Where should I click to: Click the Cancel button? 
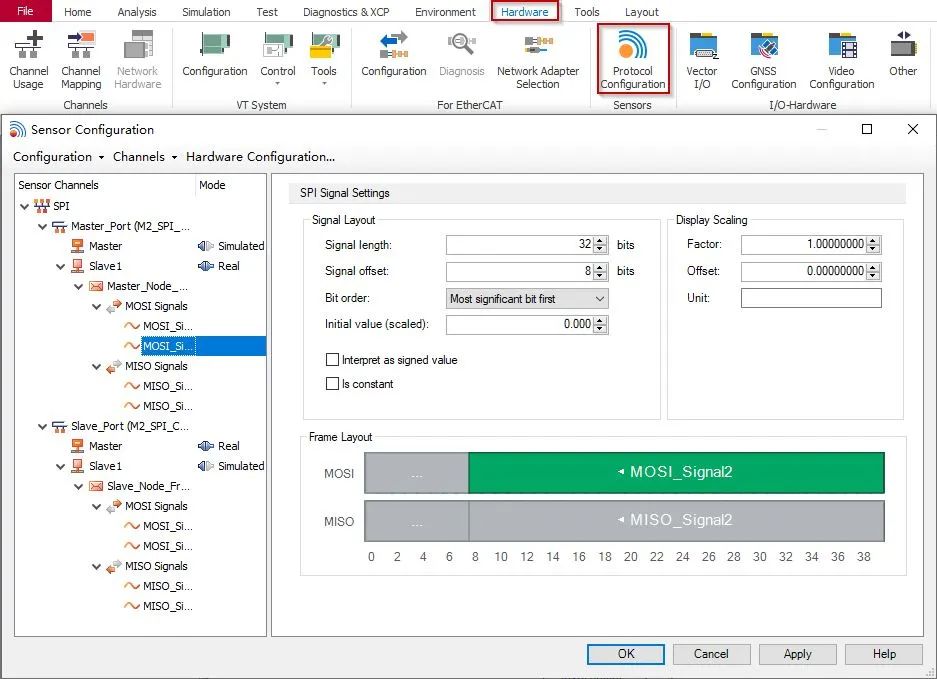[x=711, y=654]
